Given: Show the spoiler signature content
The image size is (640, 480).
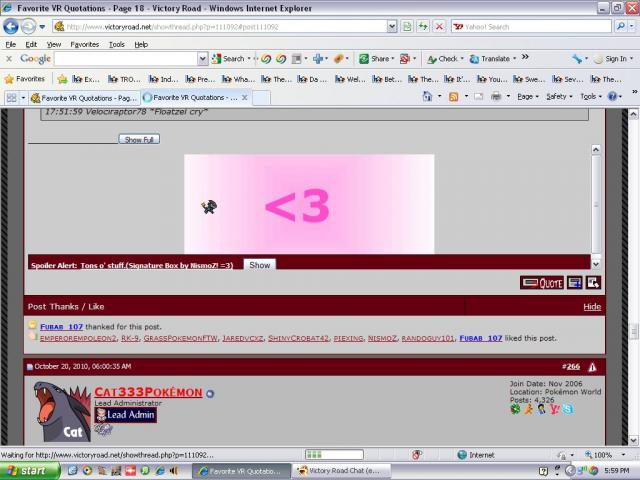Looking at the screenshot, I should [x=259, y=265].
